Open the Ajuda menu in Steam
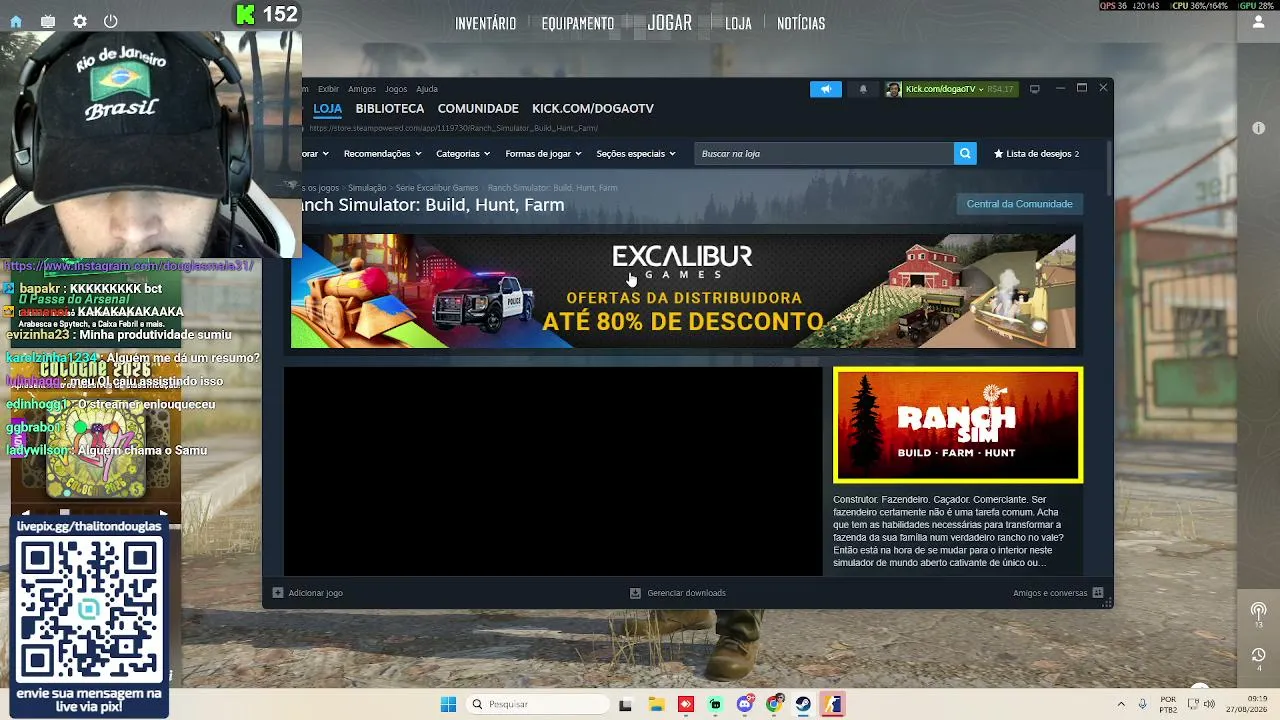Screen dimensions: 1280x720 (427, 89)
